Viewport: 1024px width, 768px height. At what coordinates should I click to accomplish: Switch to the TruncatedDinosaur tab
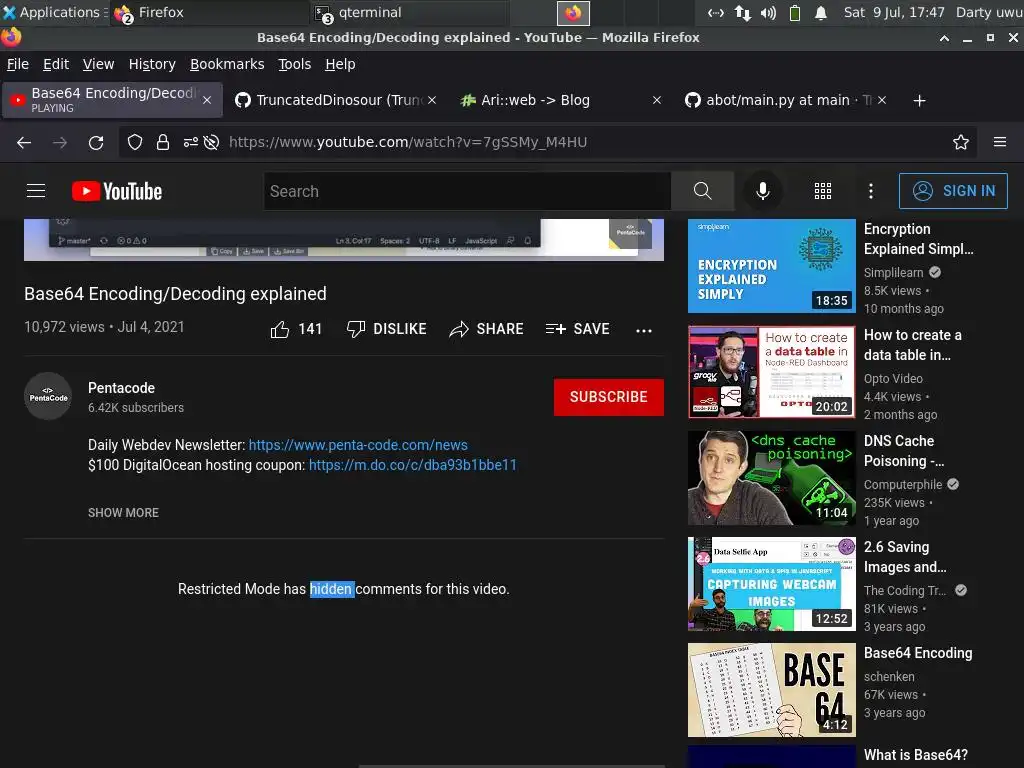(x=336, y=100)
